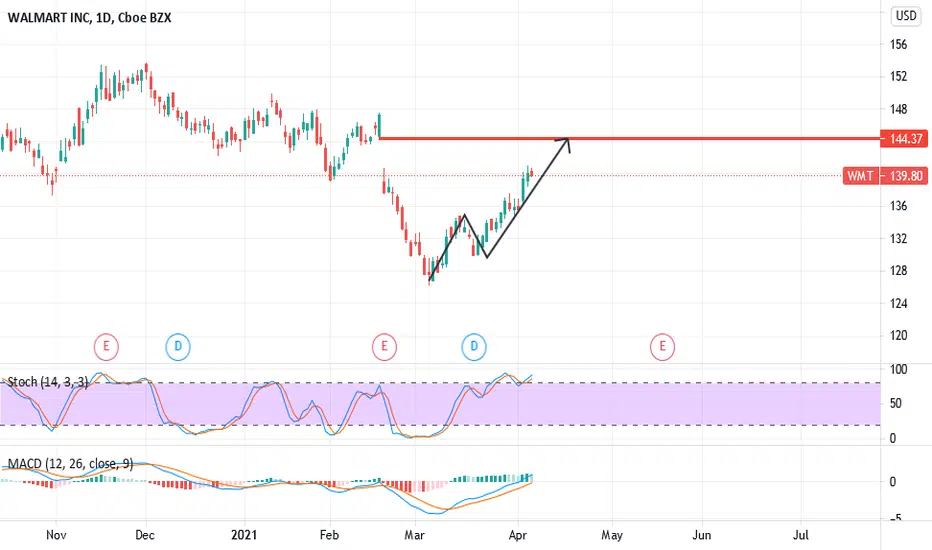The width and height of the screenshot is (932, 550).
Task: Click the Apr time axis label
Action: tap(518, 535)
